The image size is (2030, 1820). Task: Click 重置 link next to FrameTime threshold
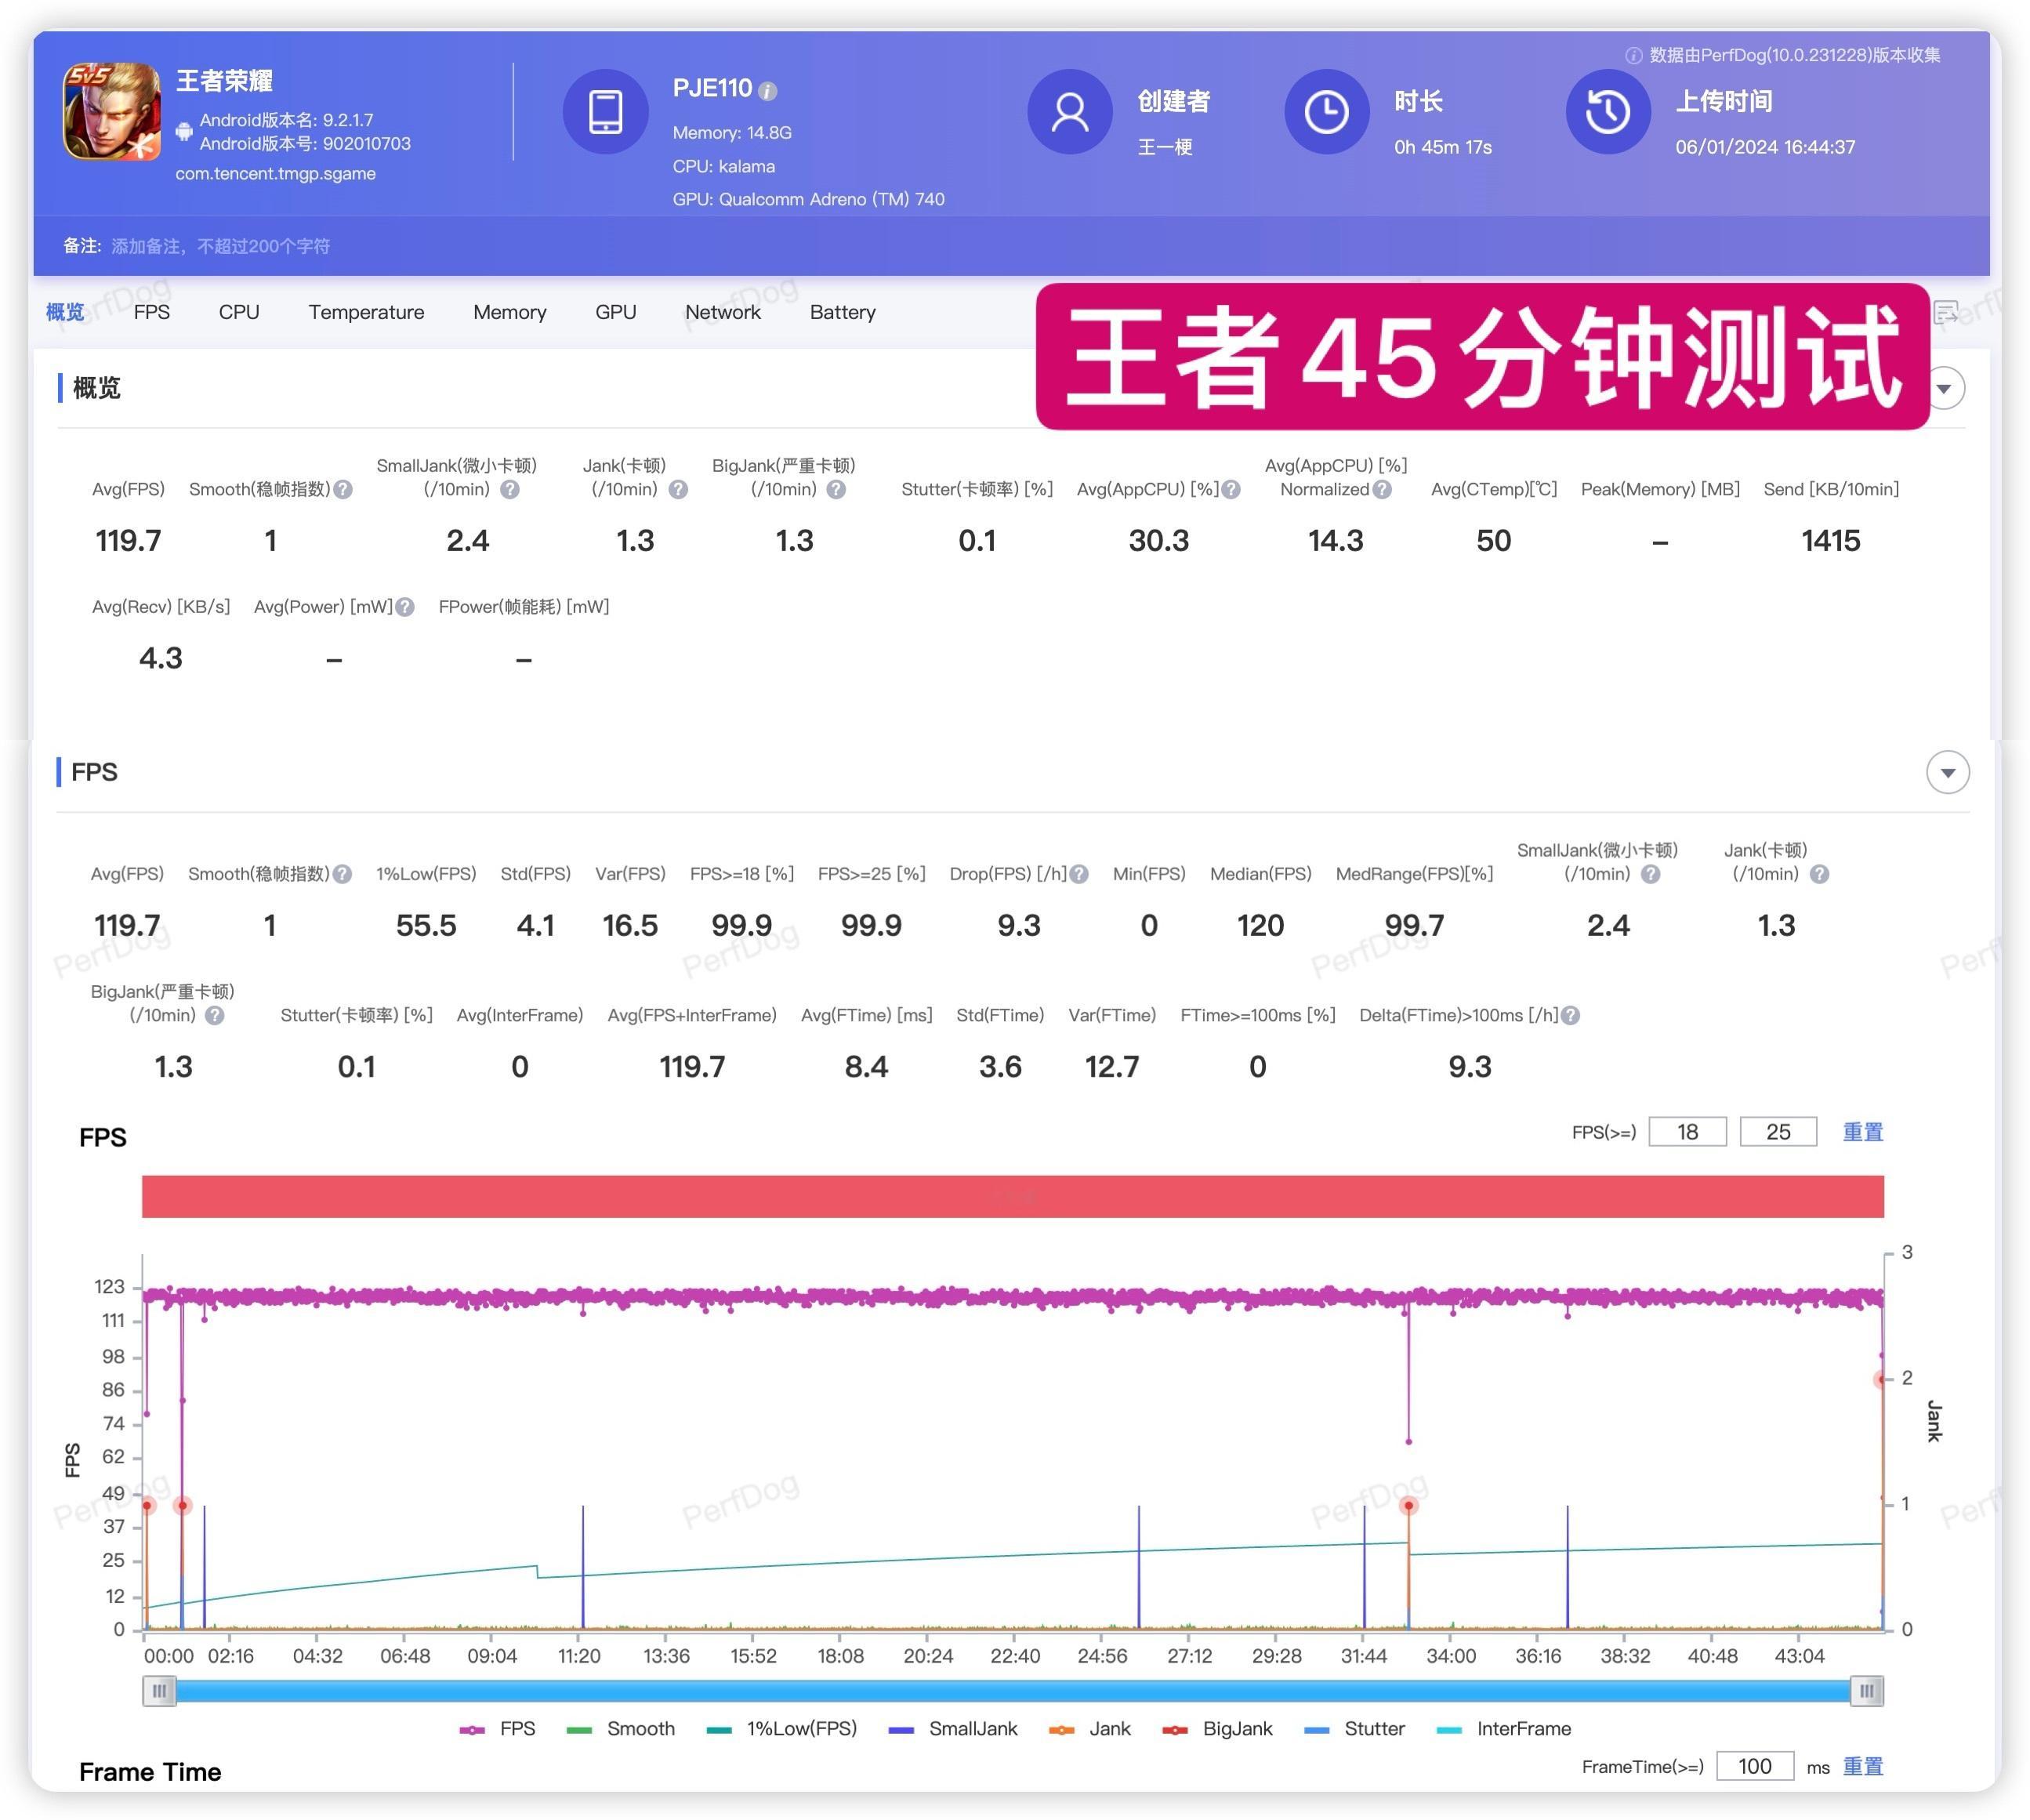1863,1767
